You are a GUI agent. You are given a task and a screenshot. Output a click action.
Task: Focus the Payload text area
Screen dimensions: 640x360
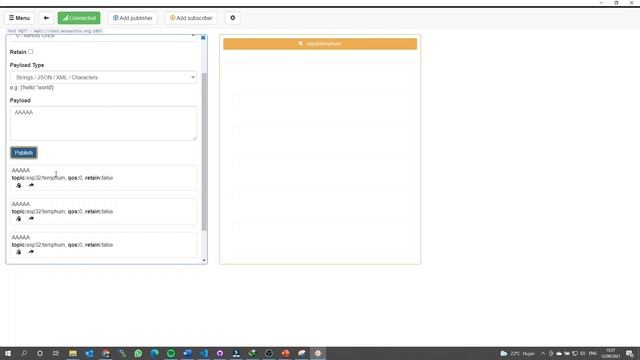(x=103, y=123)
